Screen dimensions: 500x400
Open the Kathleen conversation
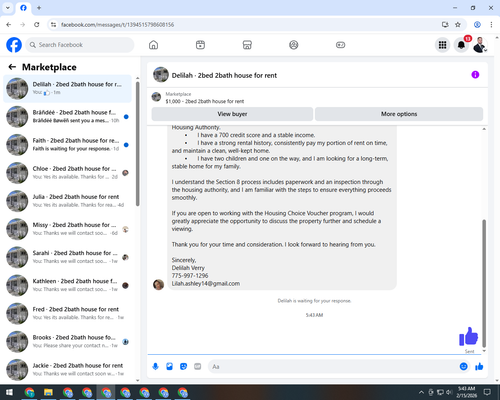click(67, 285)
